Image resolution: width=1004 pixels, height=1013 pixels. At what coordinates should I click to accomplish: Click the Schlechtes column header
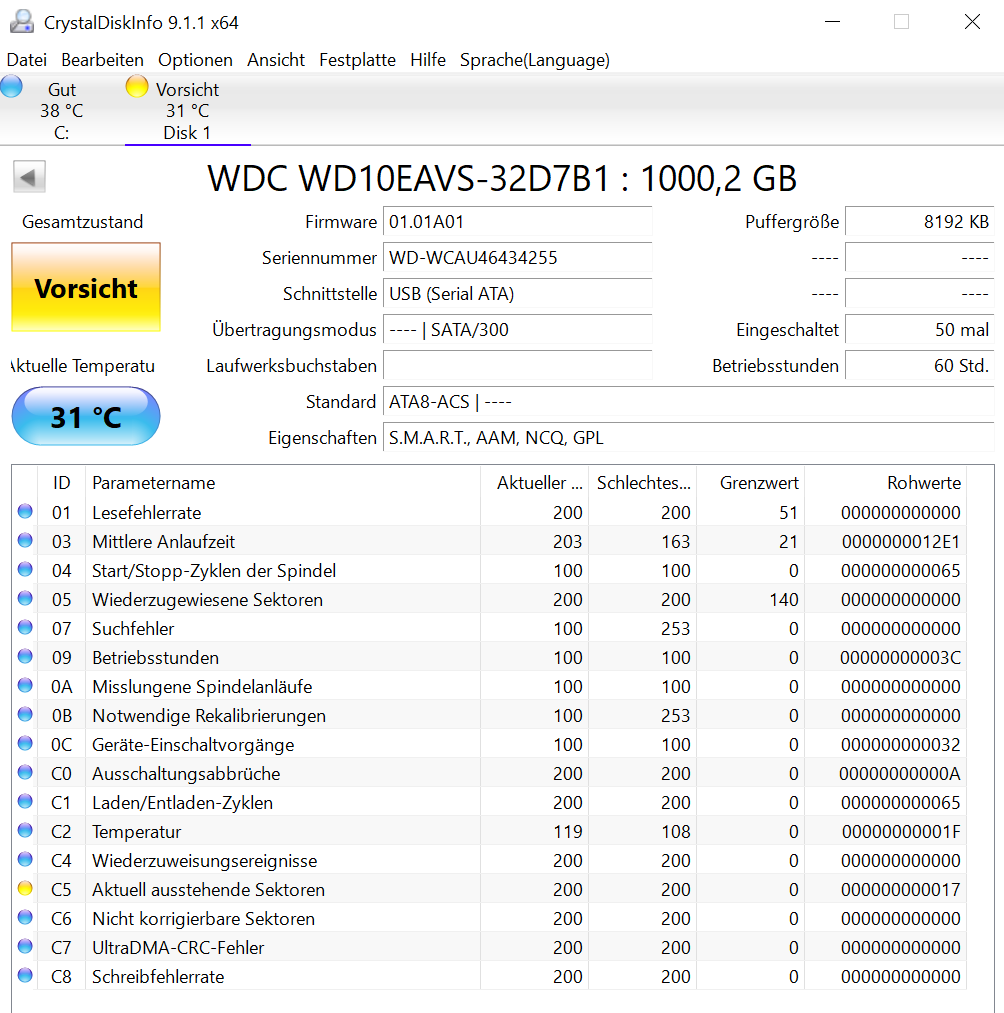click(x=643, y=483)
